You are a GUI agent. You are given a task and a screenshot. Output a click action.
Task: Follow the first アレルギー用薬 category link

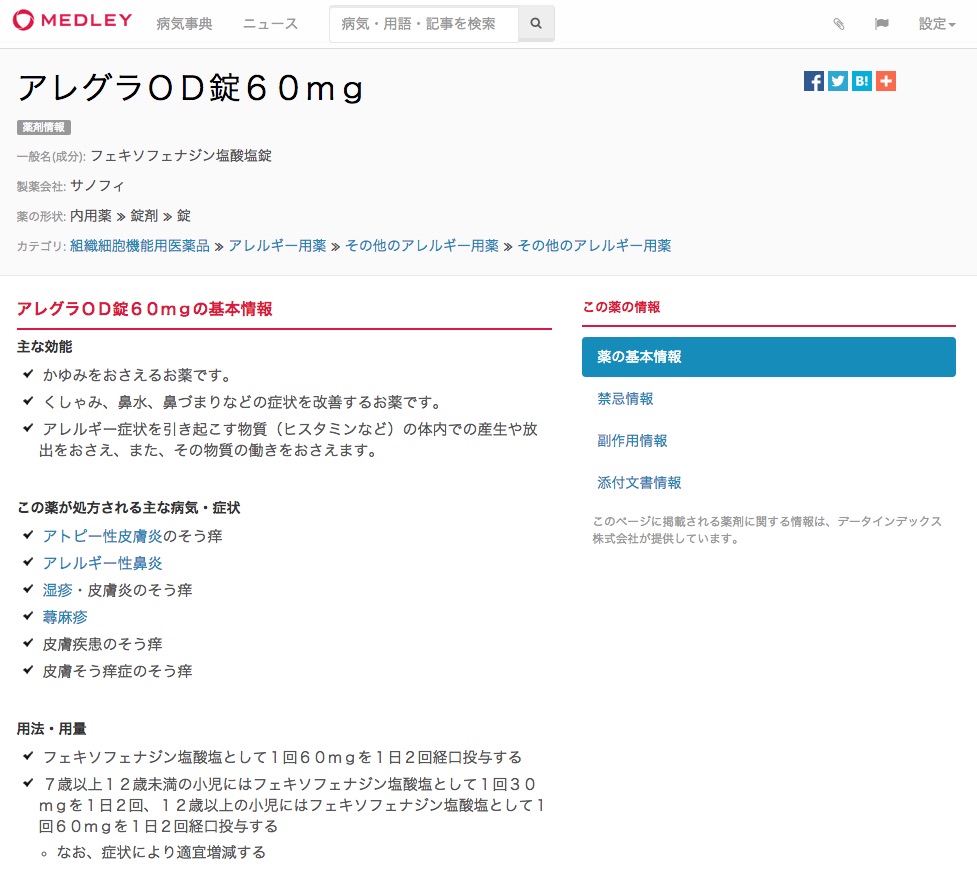tap(277, 246)
